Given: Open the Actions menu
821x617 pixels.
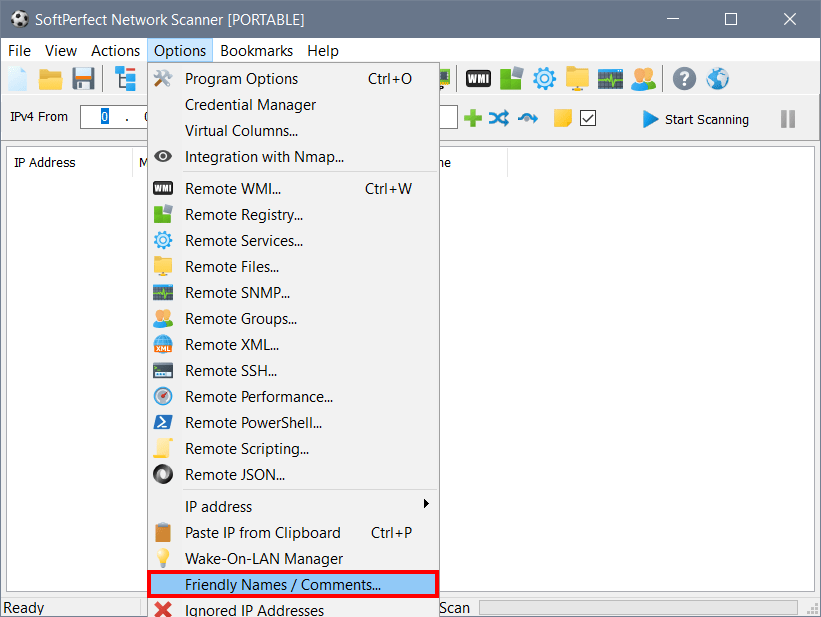Looking at the screenshot, I should (116, 51).
